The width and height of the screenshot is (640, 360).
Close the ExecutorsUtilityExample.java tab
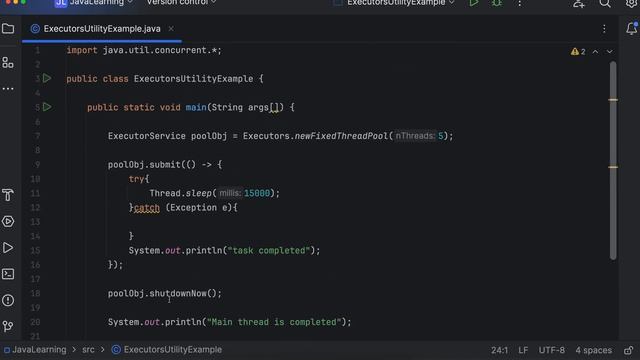point(171,29)
